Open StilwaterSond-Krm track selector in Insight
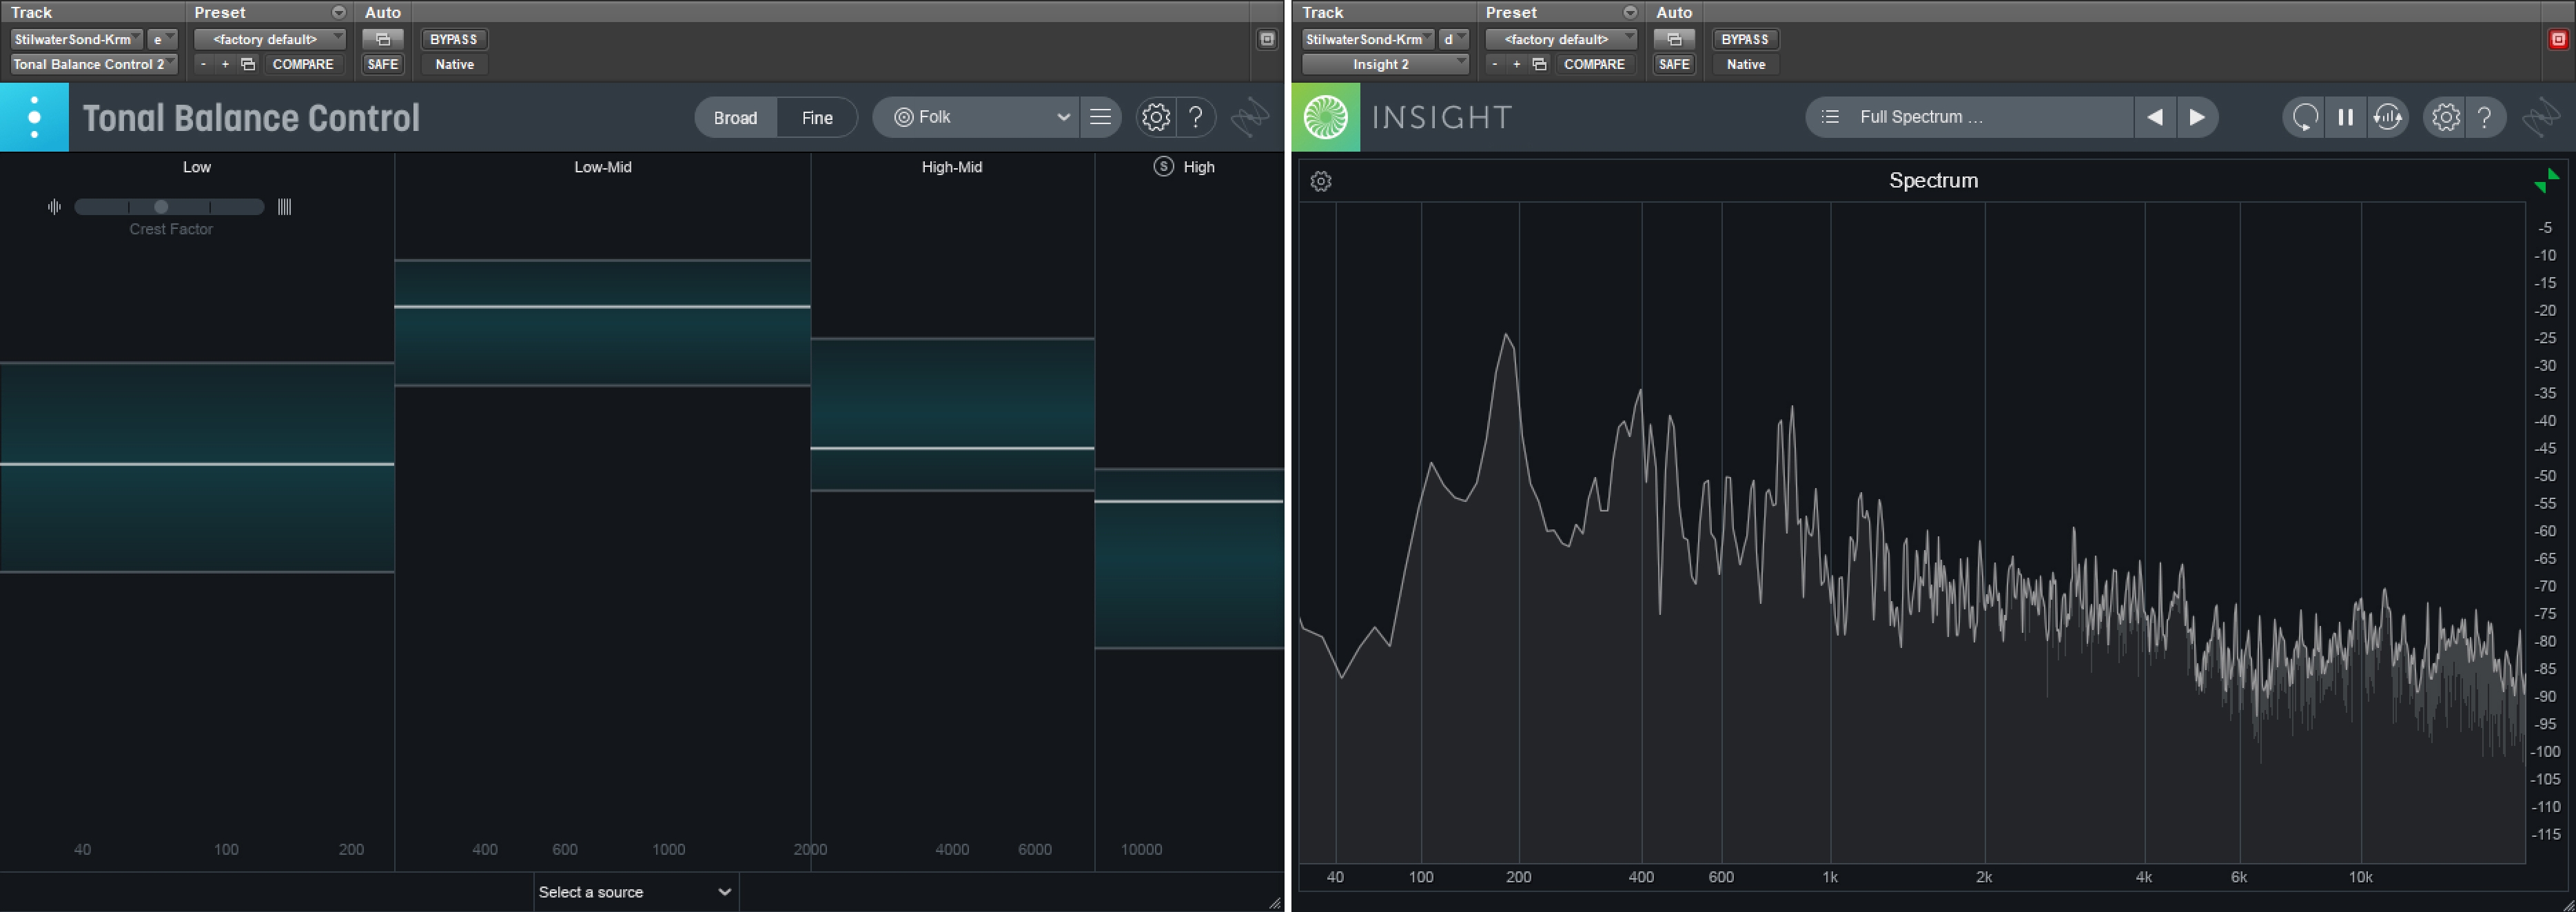2576x912 pixels. [1368, 39]
